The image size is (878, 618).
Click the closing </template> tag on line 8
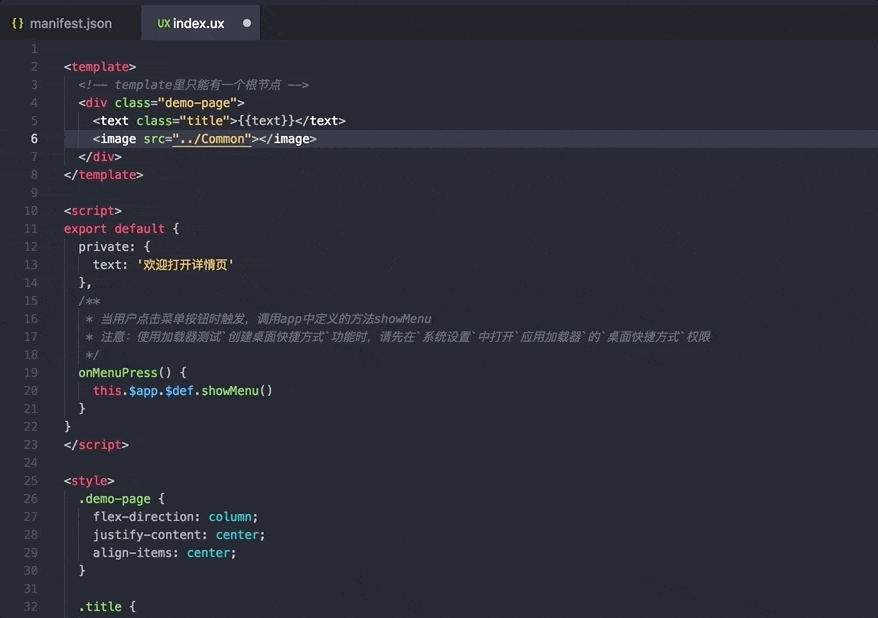[103, 175]
